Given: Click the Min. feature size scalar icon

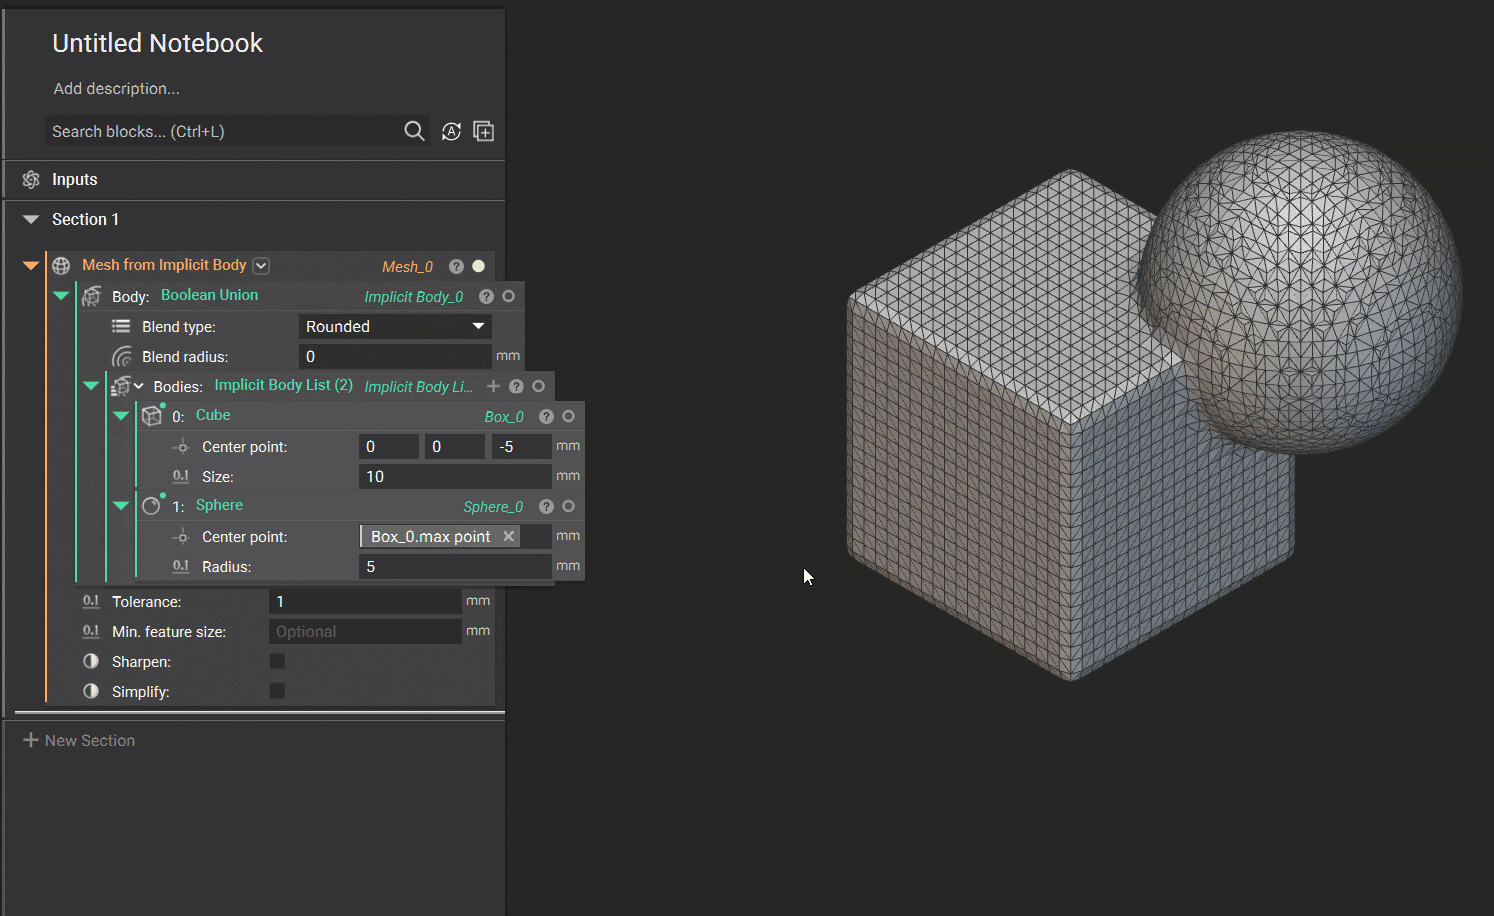Looking at the screenshot, I should pos(91,631).
